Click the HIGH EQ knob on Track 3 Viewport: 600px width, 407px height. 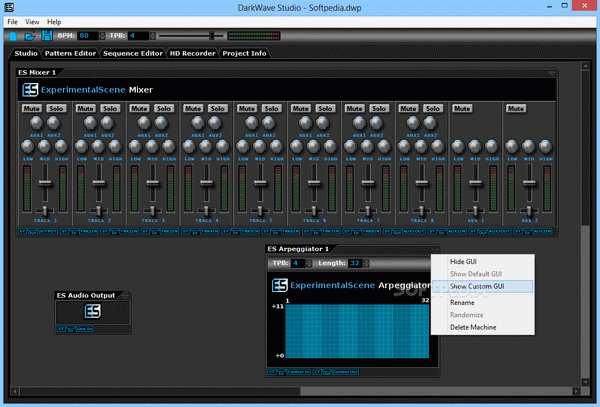[169, 146]
